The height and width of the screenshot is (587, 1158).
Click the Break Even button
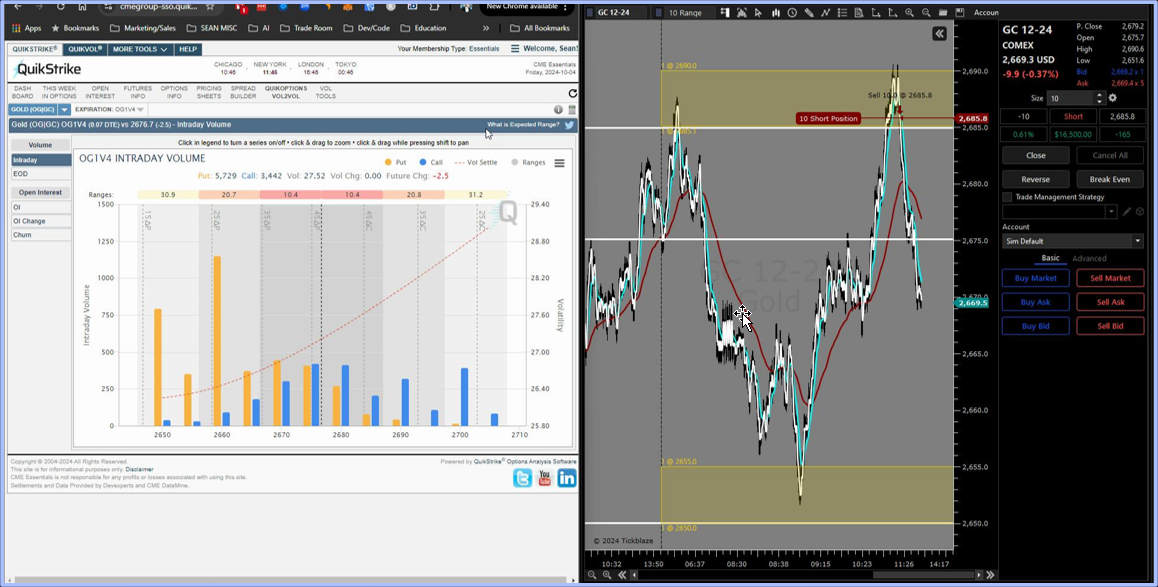coord(1110,179)
